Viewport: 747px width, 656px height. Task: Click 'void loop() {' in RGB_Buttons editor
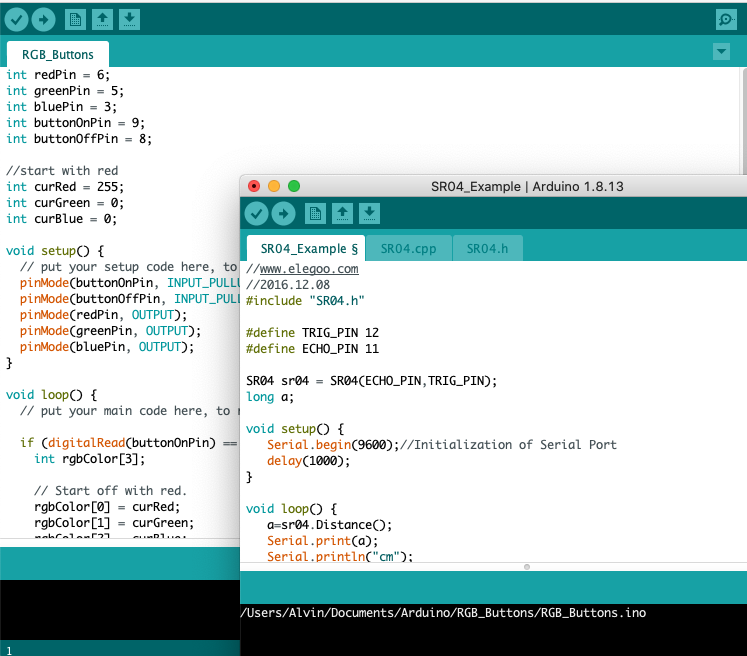(x=51, y=394)
